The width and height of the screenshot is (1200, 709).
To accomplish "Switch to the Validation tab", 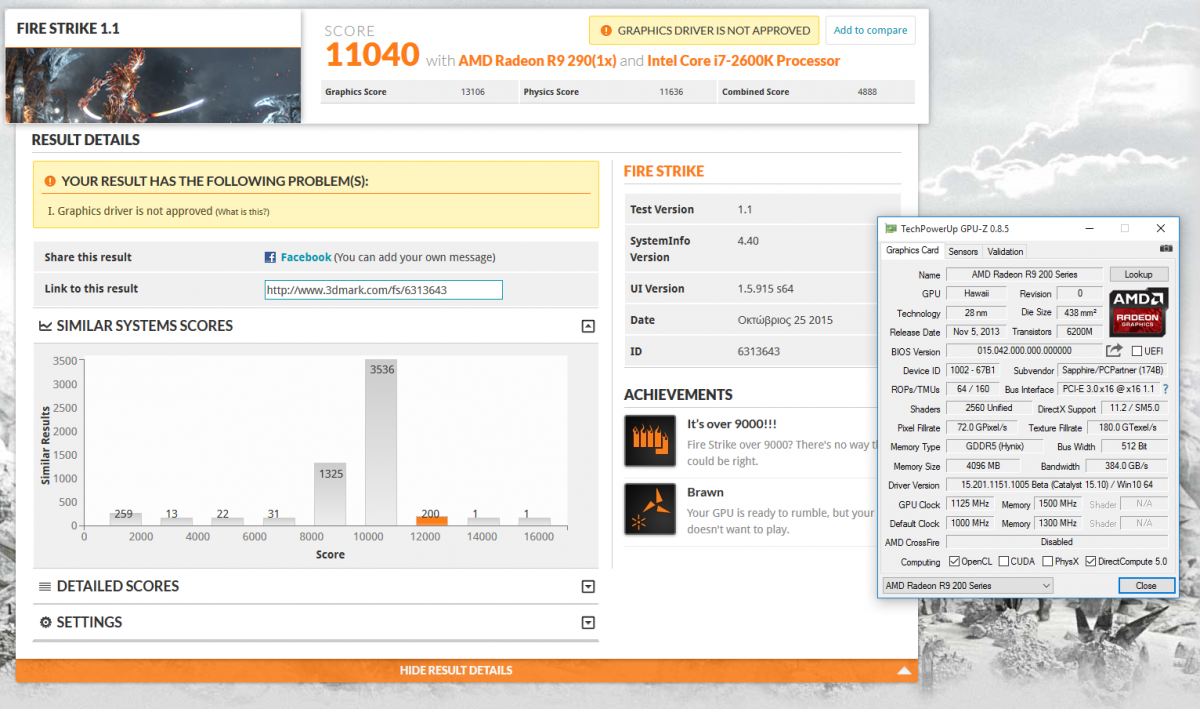I will tap(1005, 252).
